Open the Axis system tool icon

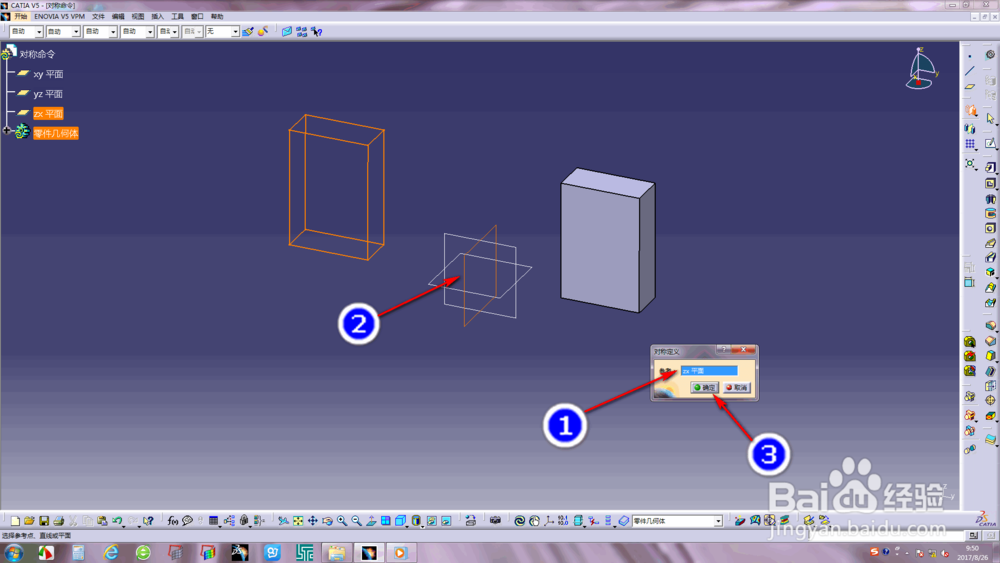[x=548, y=521]
